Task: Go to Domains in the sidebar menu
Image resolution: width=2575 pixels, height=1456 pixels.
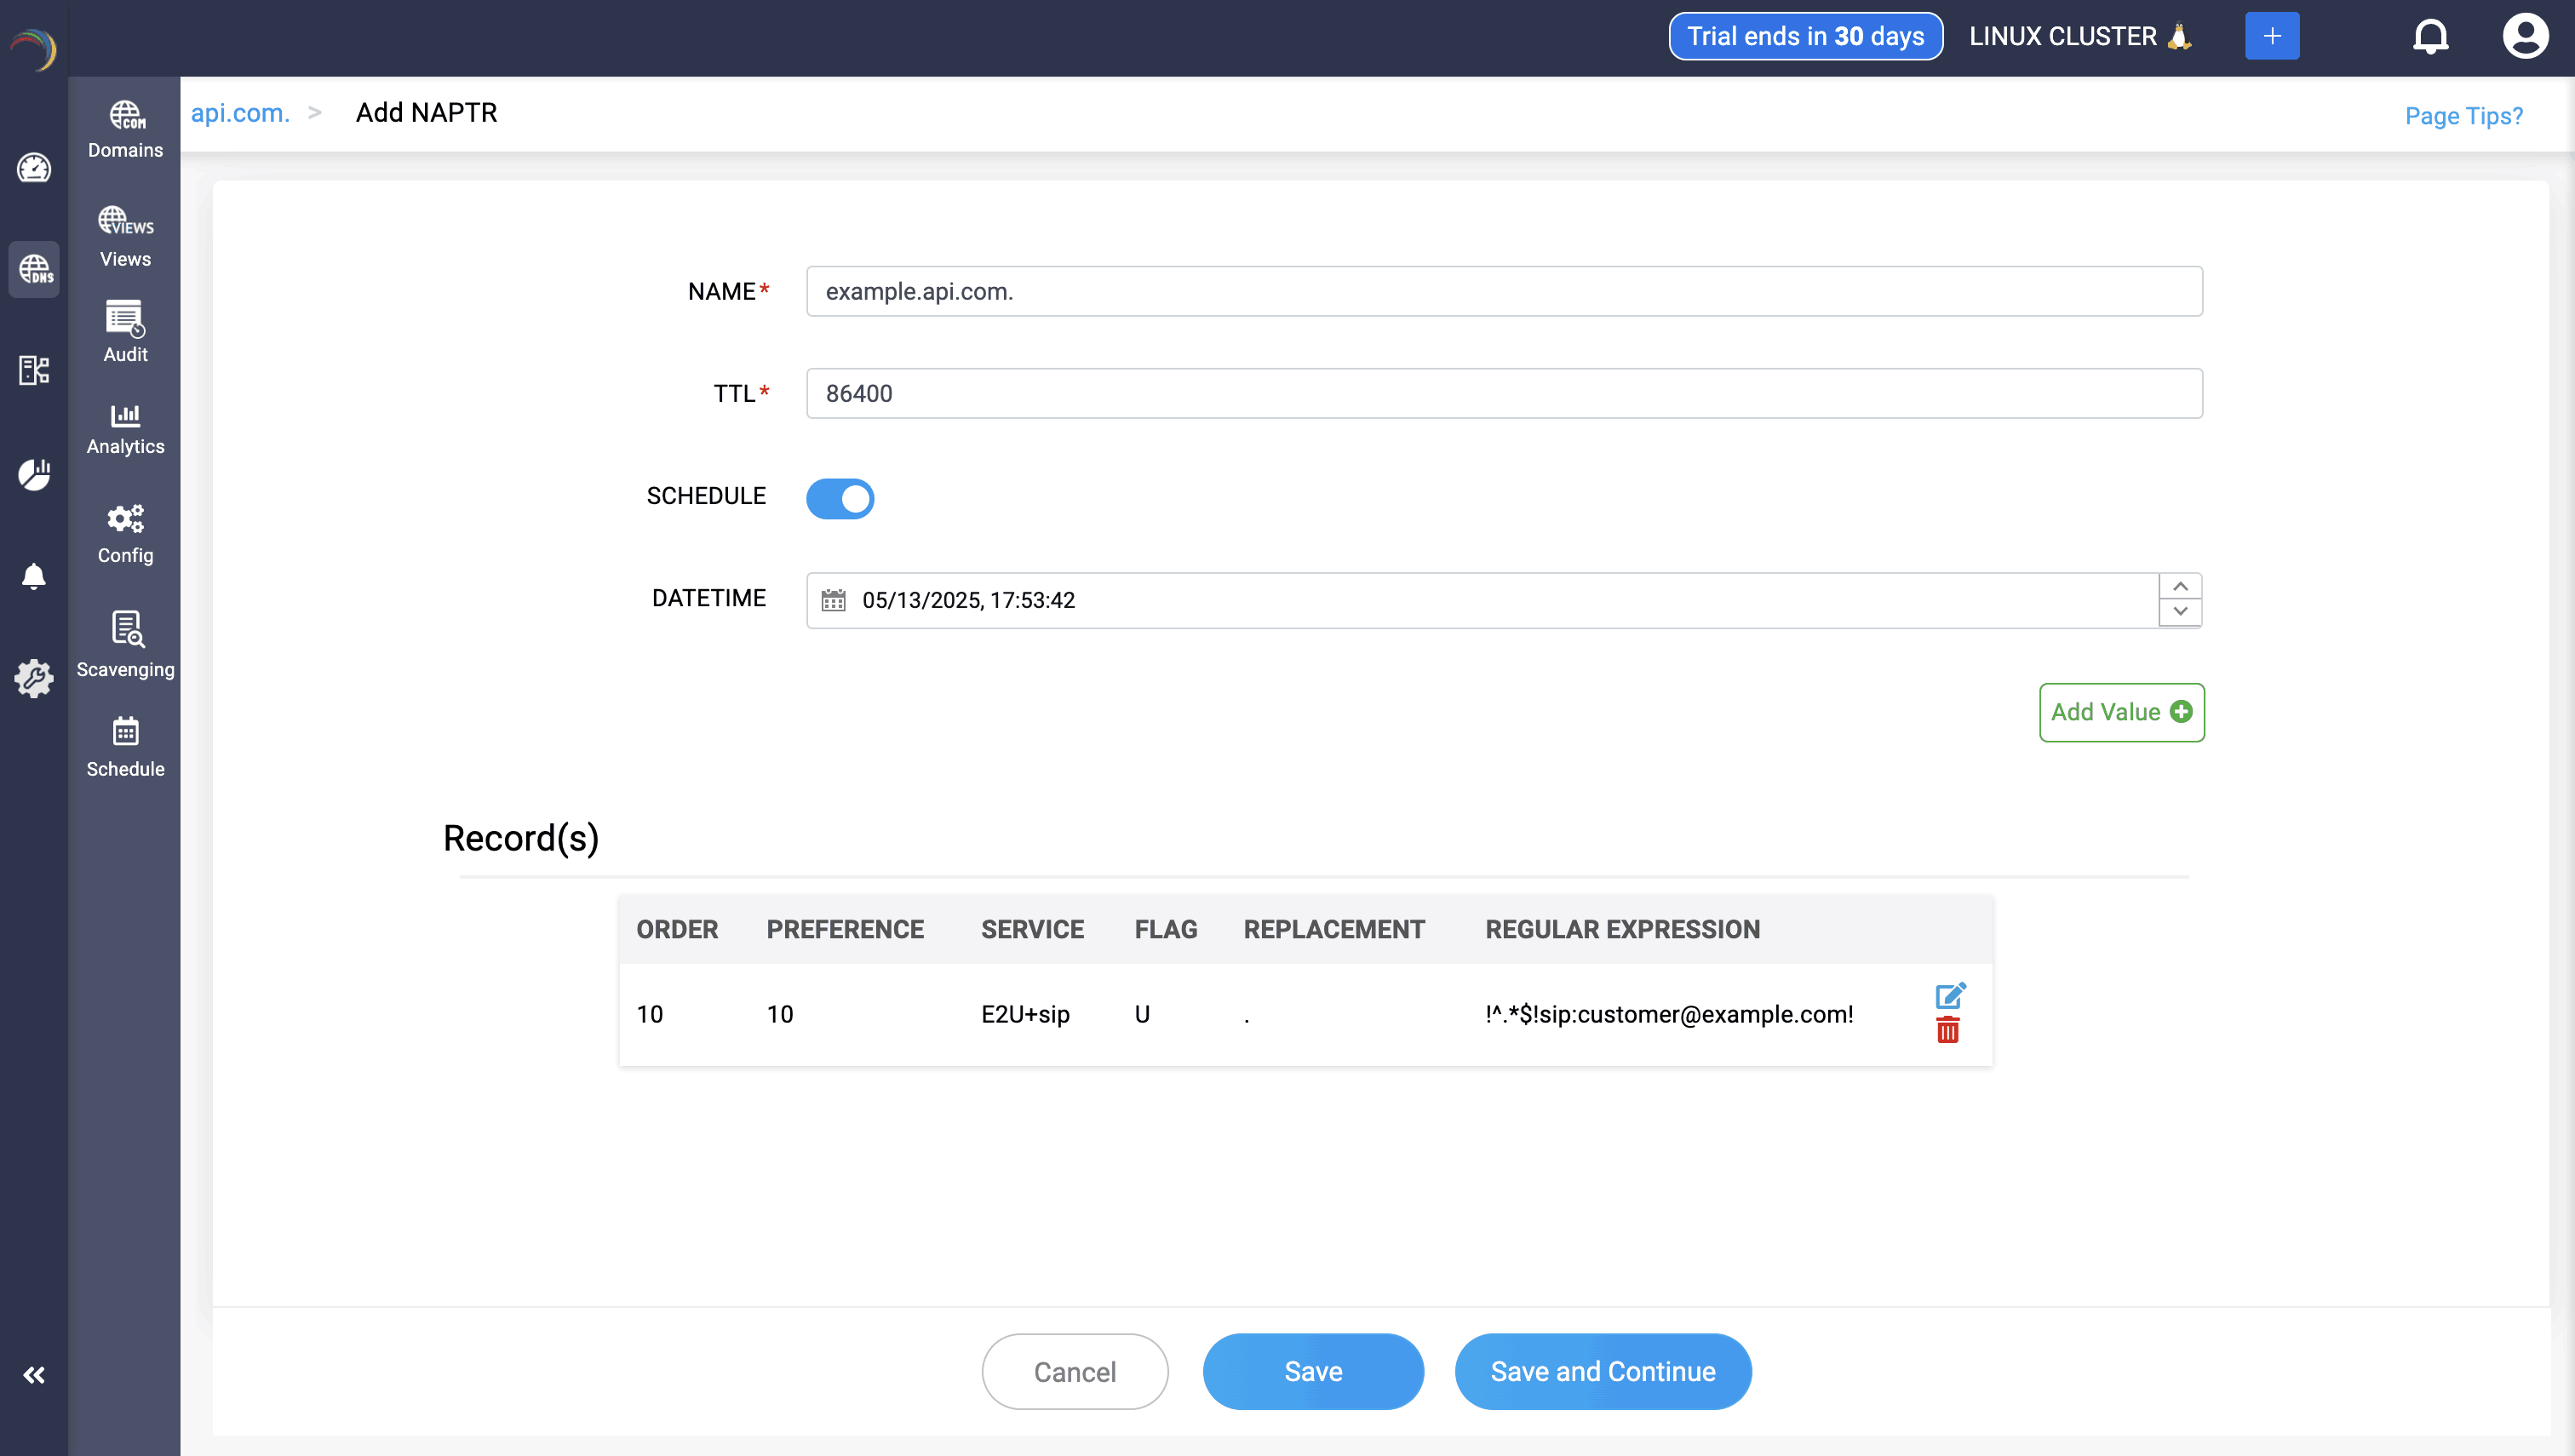Action: coord(125,130)
